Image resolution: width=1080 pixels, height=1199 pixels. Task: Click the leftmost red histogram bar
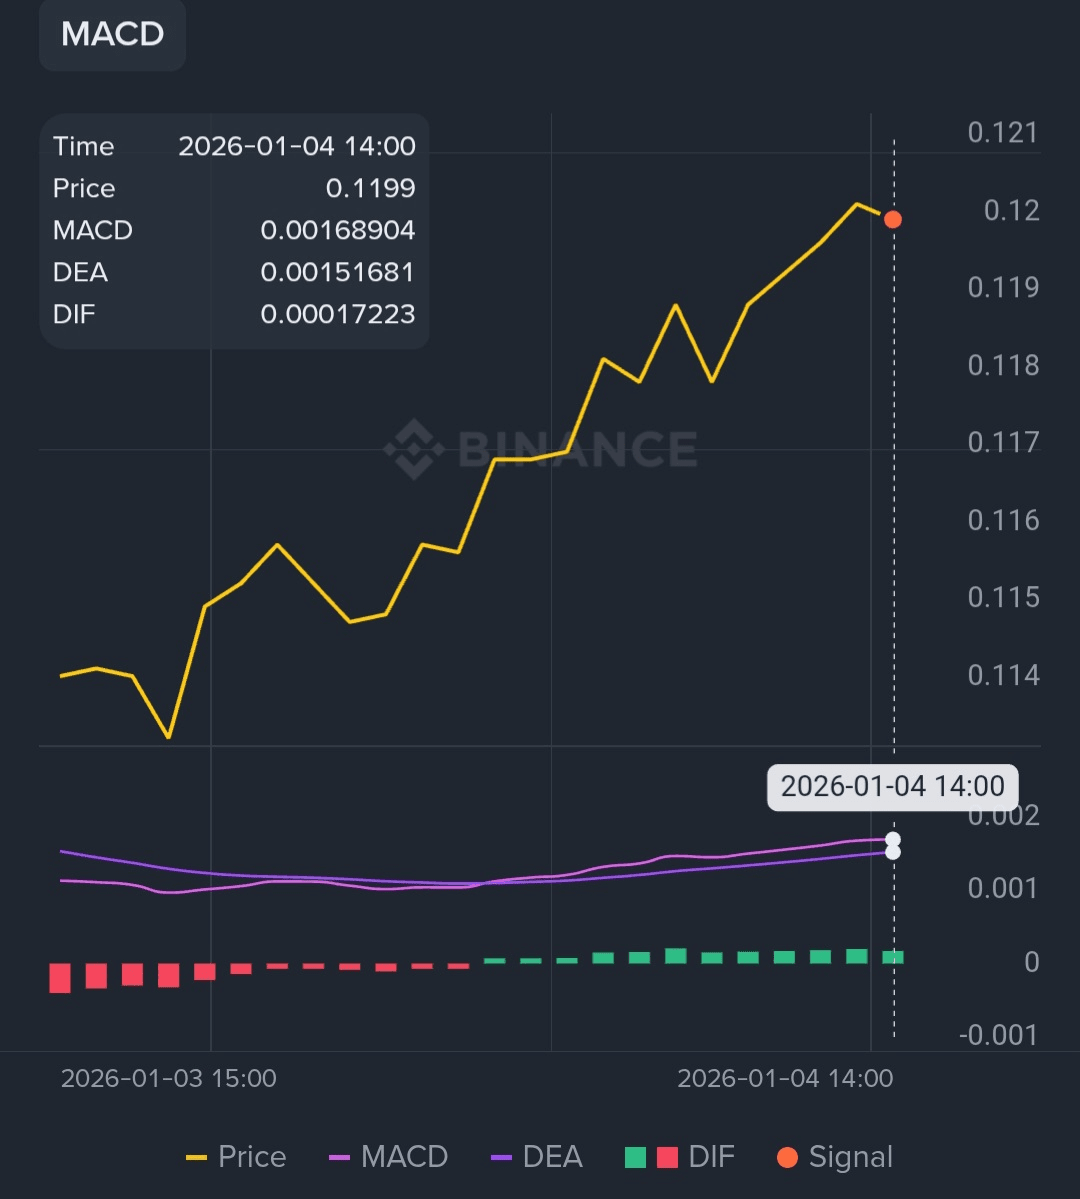60,977
